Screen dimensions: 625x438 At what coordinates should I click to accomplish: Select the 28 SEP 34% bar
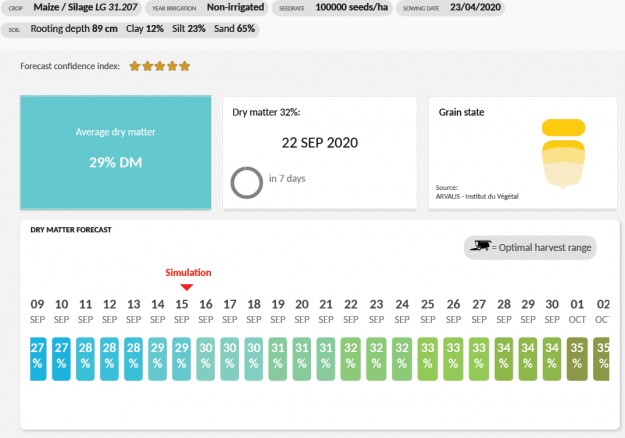pyautogui.click(x=503, y=357)
